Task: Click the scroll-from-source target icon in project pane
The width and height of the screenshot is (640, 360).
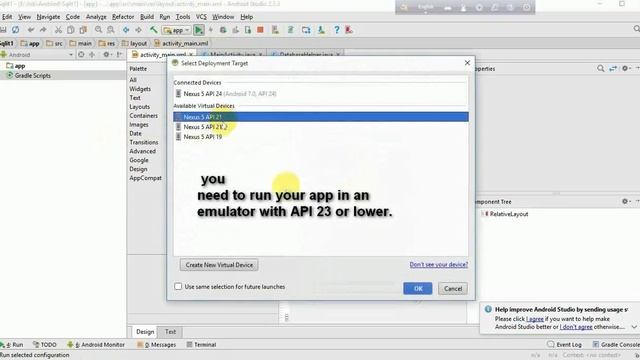Action: coord(81,54)
